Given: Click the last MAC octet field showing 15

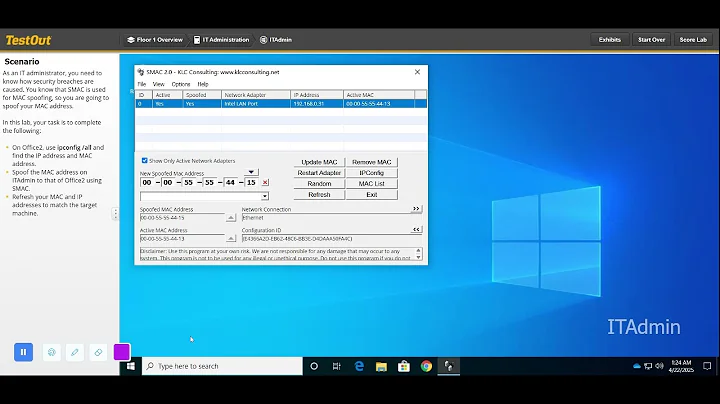Looking at the screenshot, I should [x=251, y=182].
